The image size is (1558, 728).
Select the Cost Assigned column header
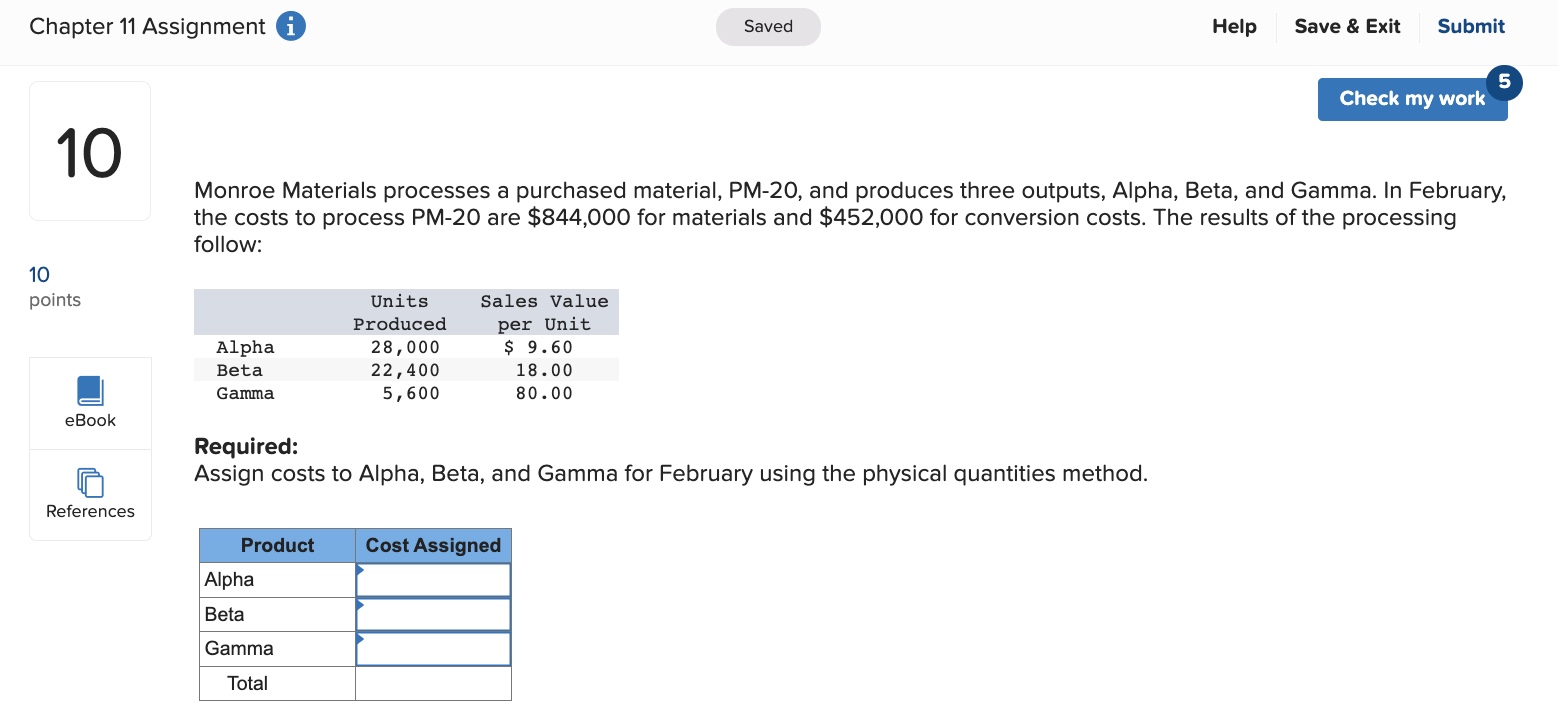[433, 545]
